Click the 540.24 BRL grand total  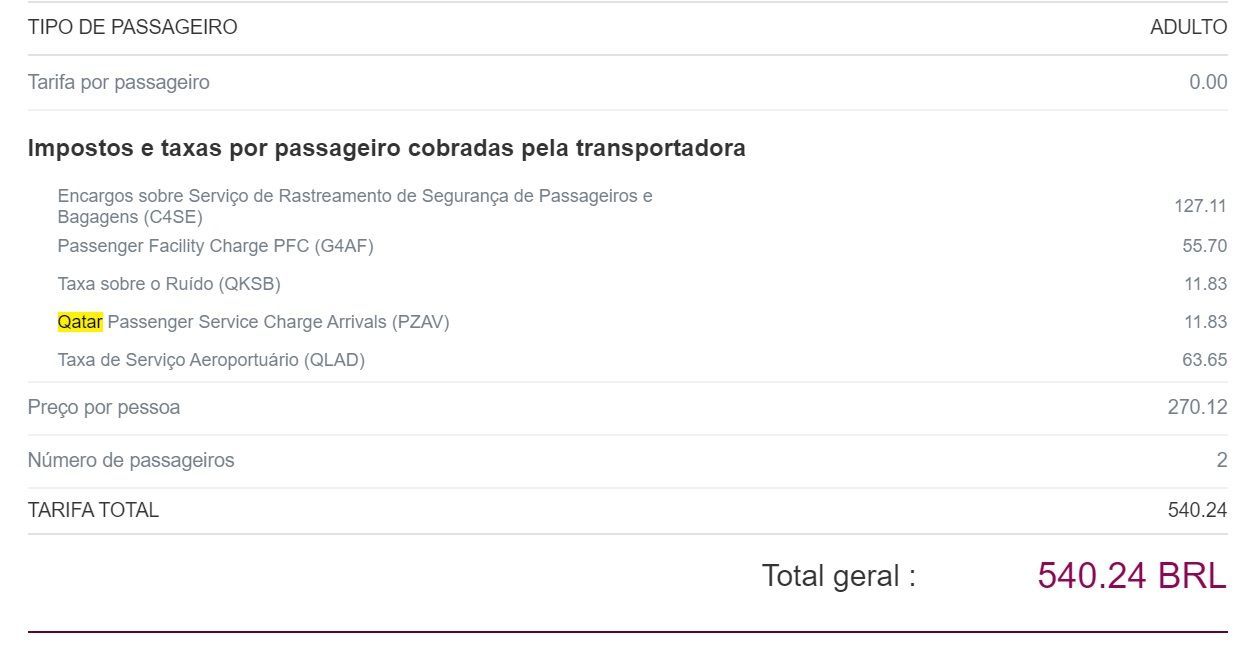coord(1132,576)
